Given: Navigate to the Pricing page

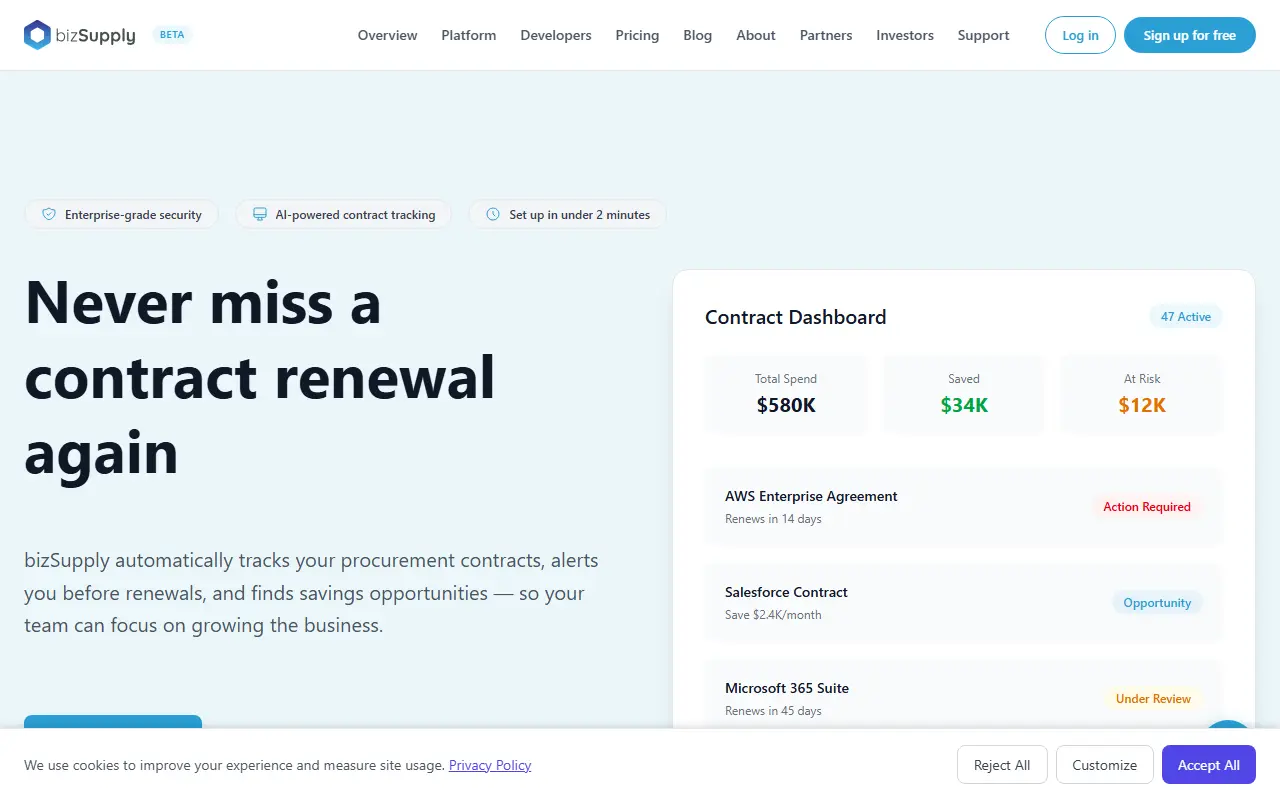Looking at the screenshot, I should click(x=637, y=35).
